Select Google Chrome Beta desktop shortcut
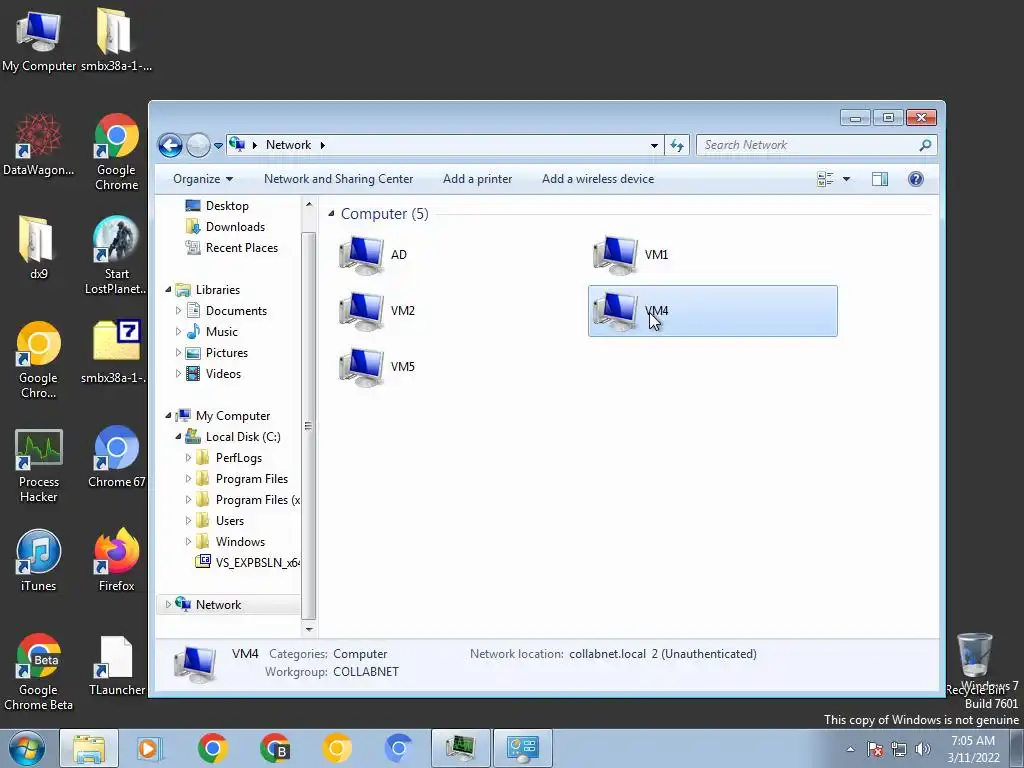 (39, 673)
